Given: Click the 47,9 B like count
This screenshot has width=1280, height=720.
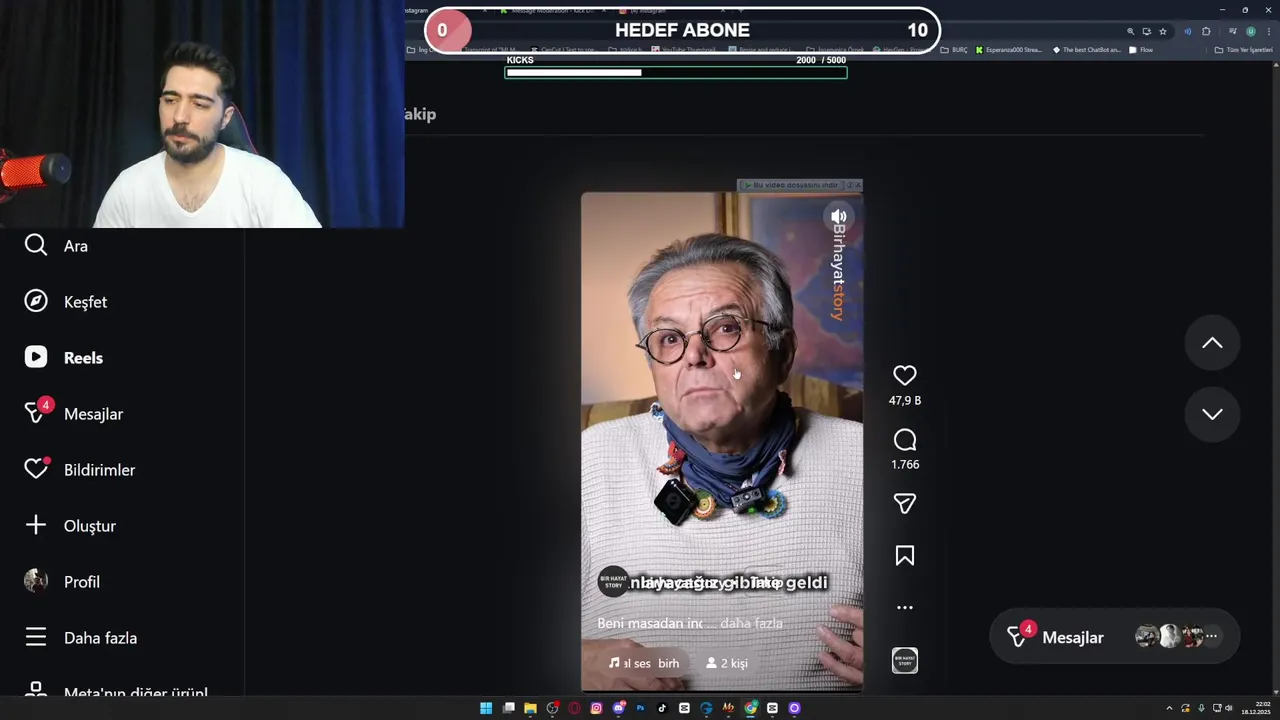Looking at the screenshot, I should coord(905,400).
